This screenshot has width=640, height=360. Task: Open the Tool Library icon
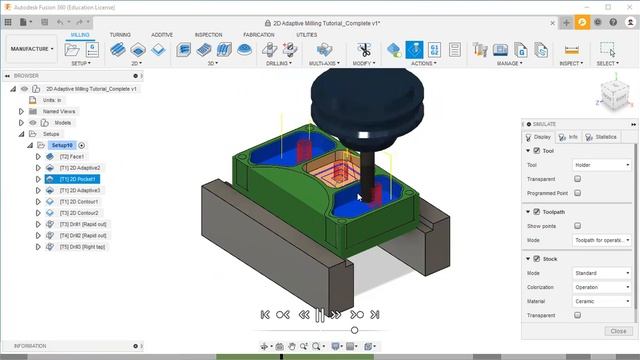480,50
